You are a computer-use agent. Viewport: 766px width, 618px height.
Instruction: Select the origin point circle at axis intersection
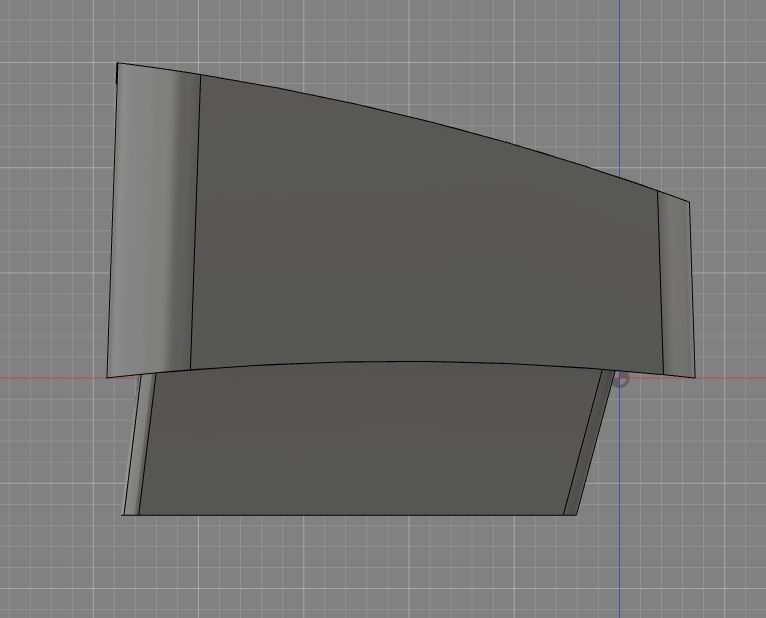coord(621,379)
